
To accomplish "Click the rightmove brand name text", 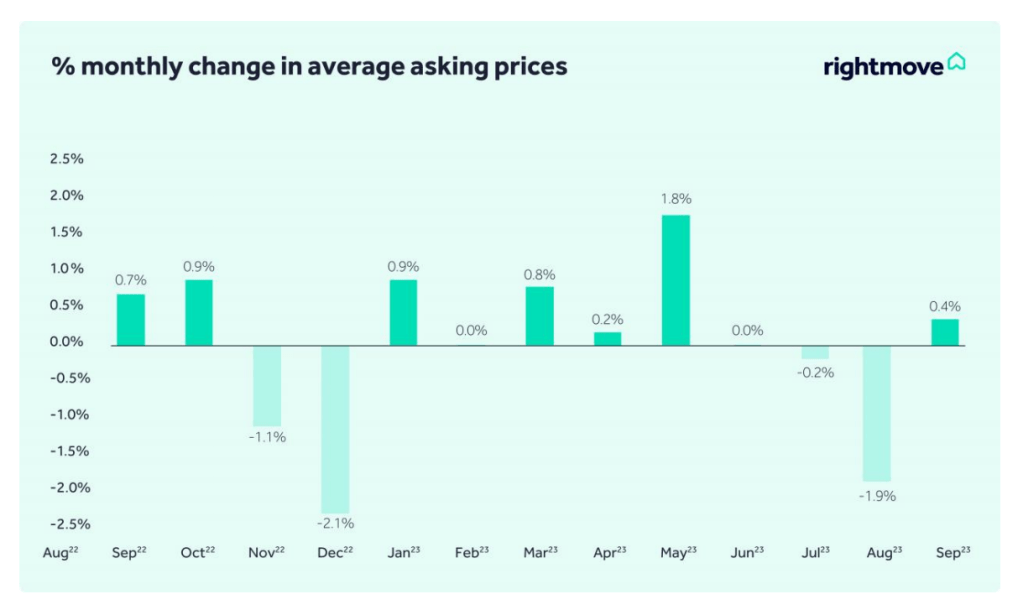I will click(x=883, y=67).
